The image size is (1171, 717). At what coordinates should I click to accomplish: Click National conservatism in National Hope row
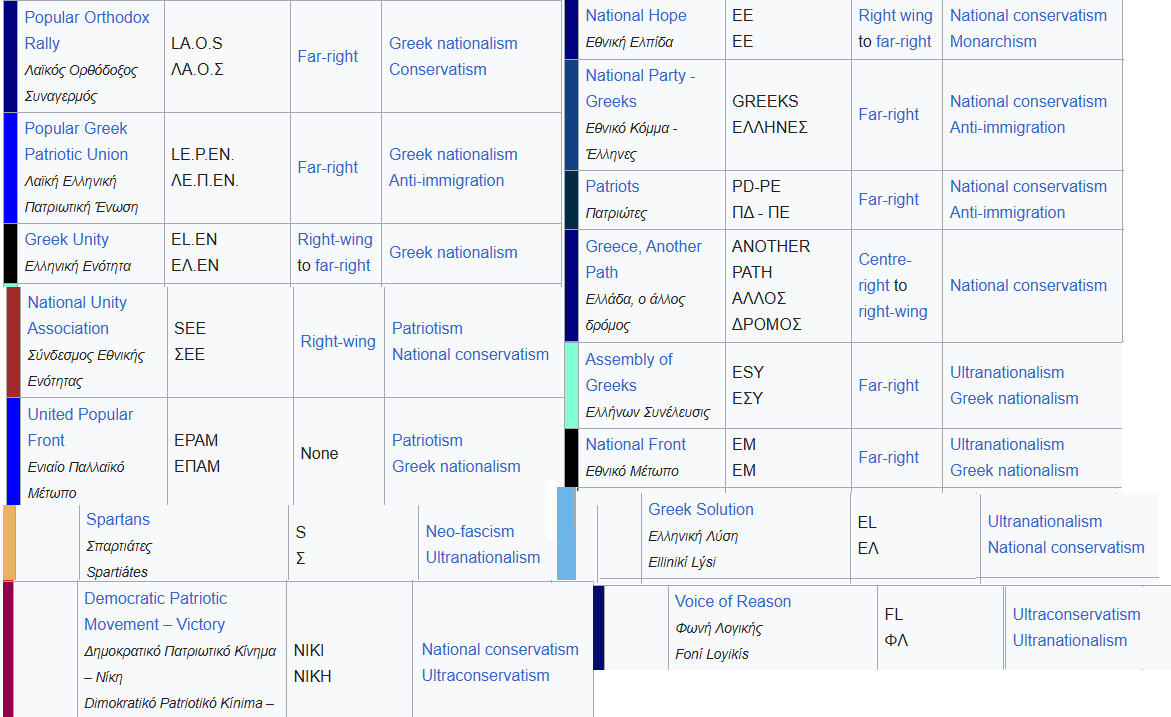[x=1028, y=15]
